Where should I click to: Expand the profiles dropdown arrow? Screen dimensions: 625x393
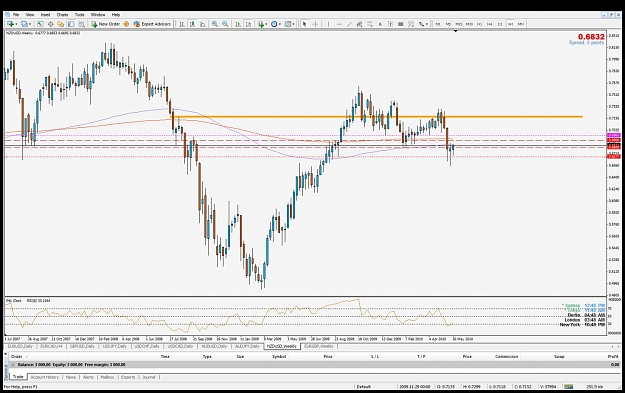pos(30,24)
